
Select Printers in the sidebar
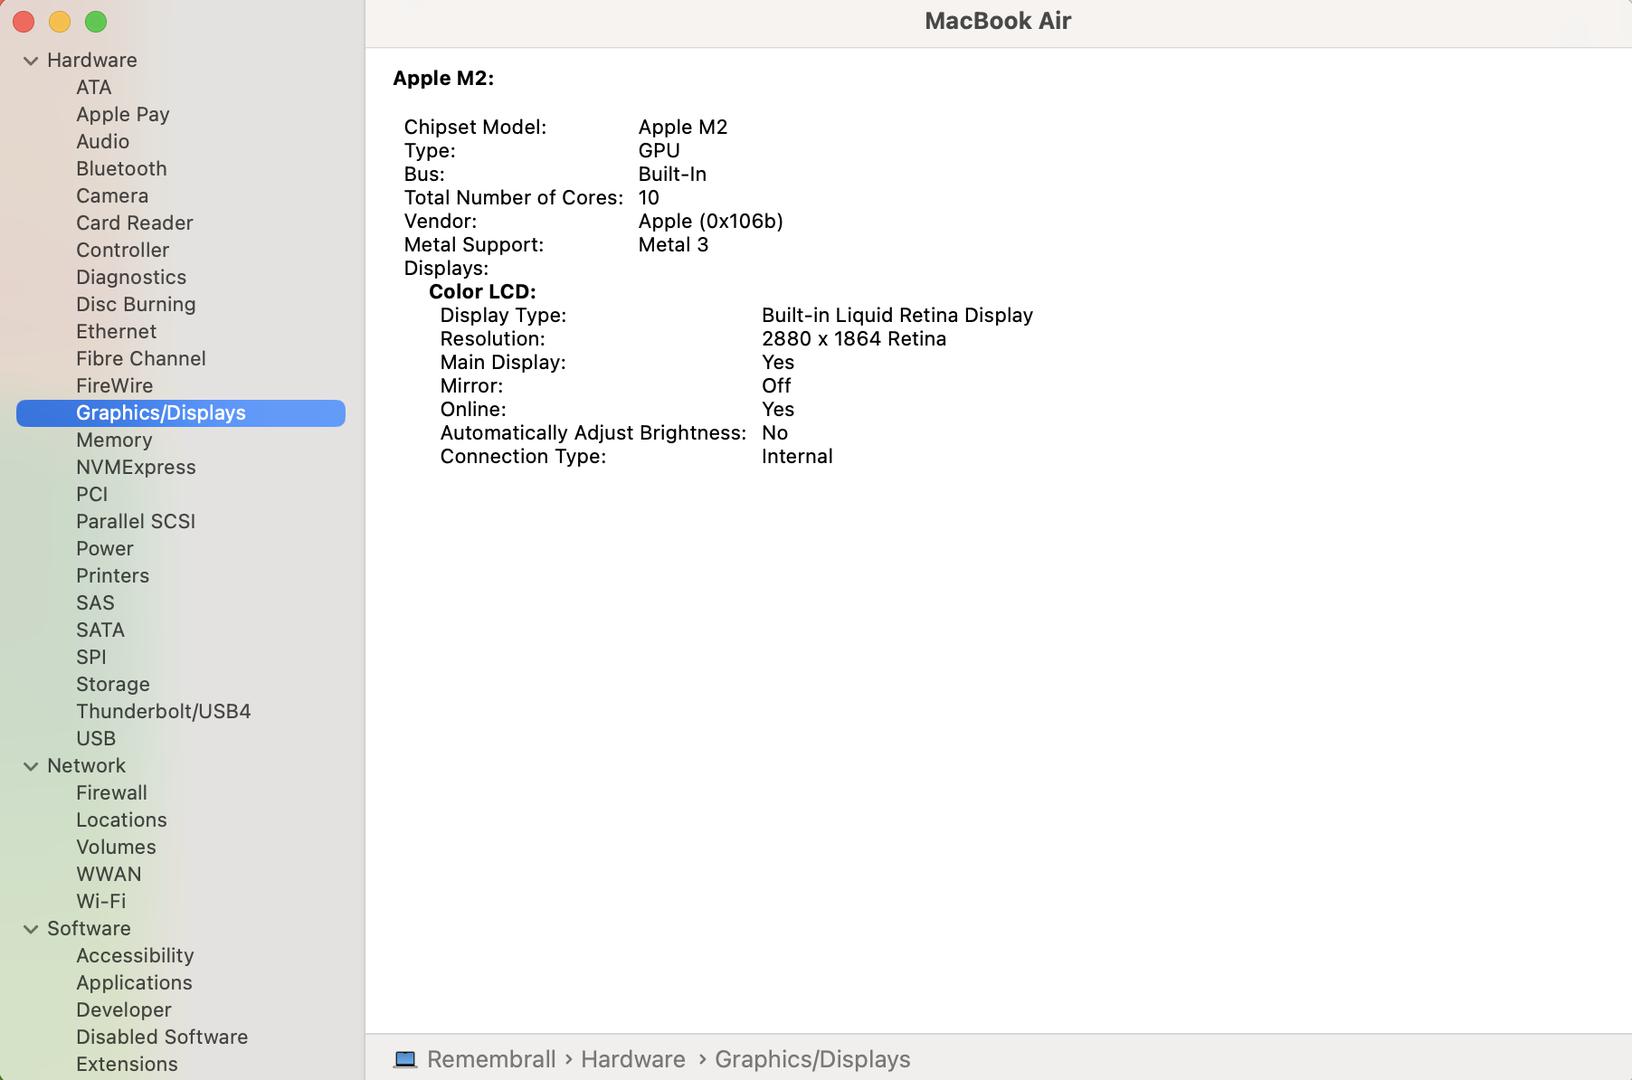[112, 575]
